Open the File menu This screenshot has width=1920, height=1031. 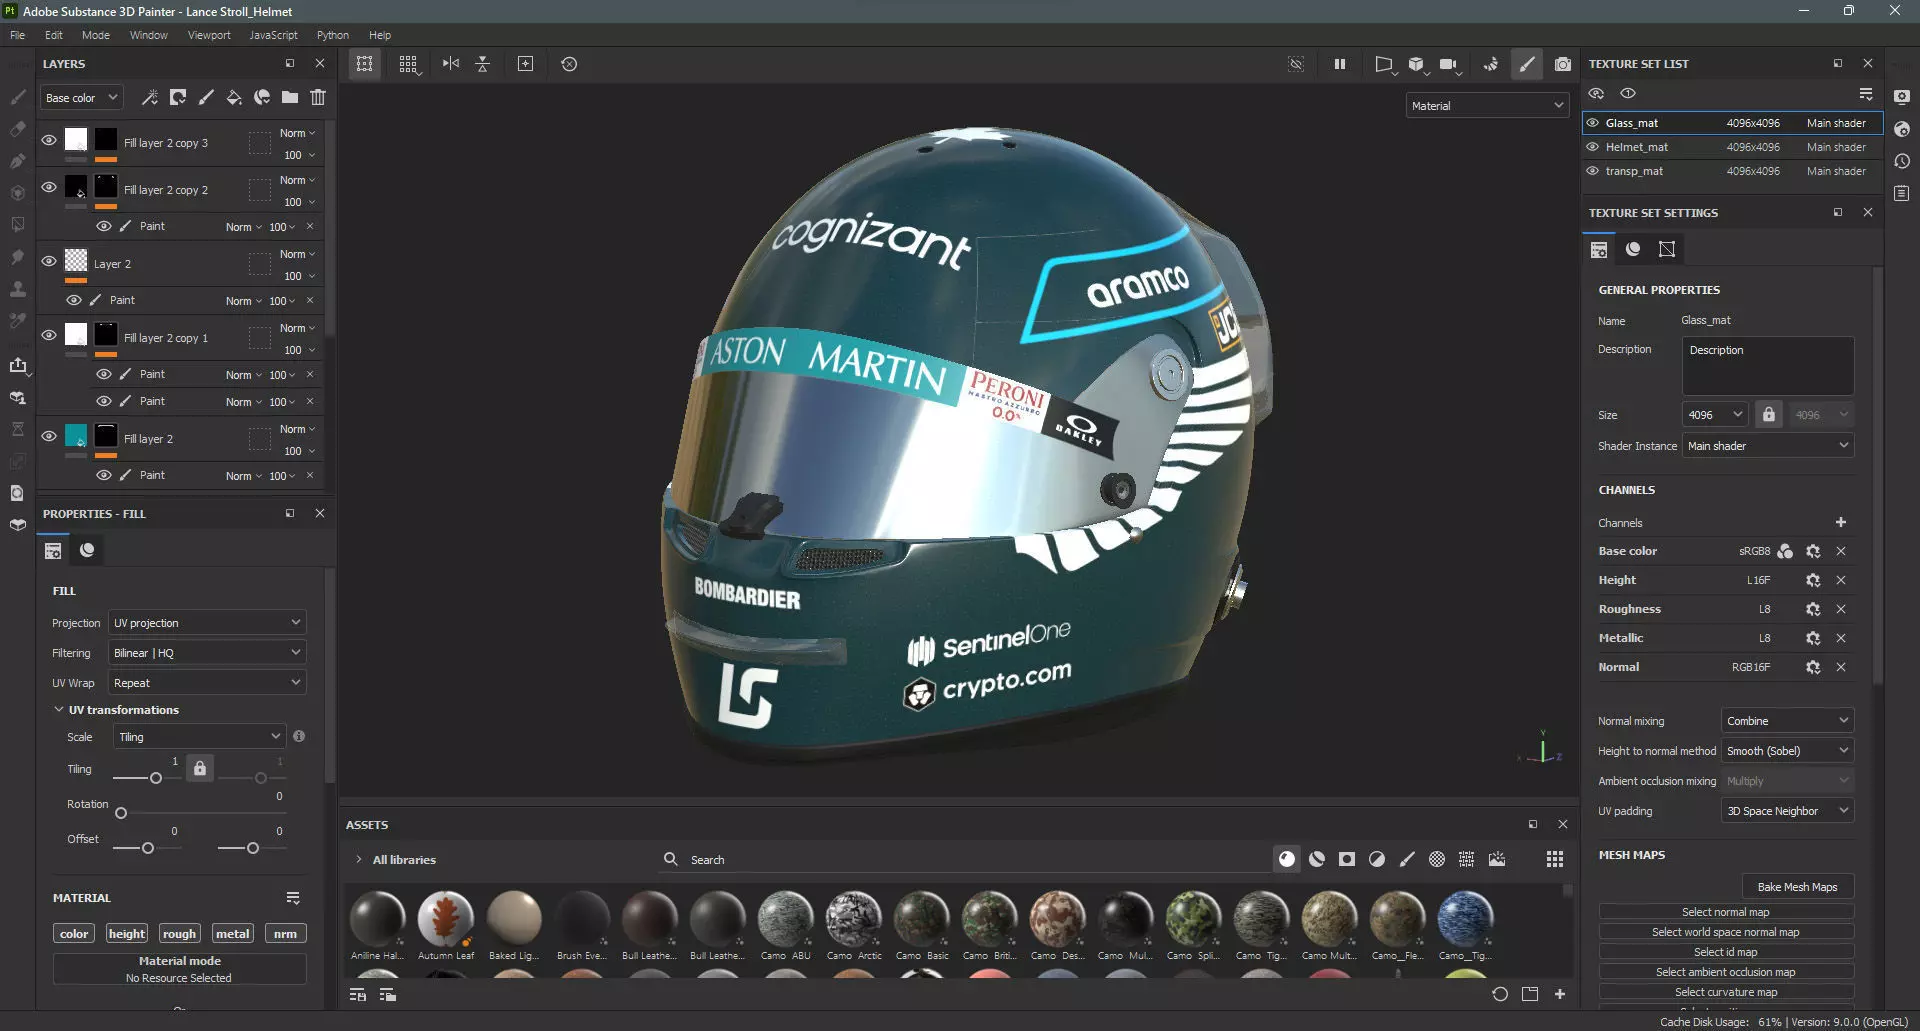coord(18,35)
